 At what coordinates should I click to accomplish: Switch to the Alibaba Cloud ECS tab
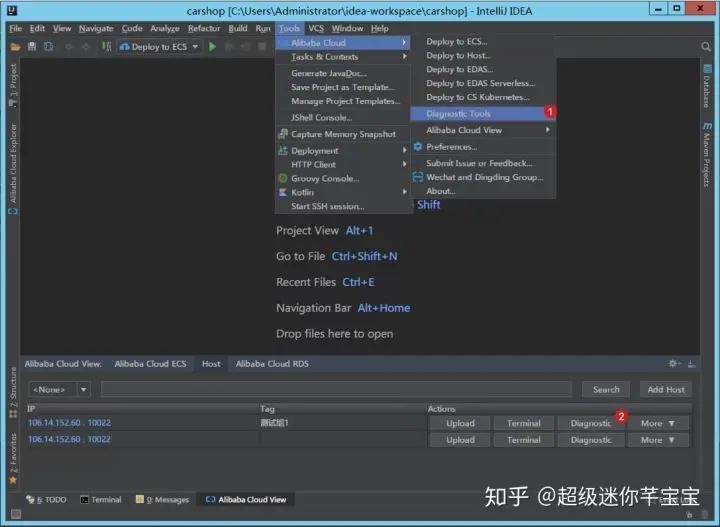click(150, 364)
